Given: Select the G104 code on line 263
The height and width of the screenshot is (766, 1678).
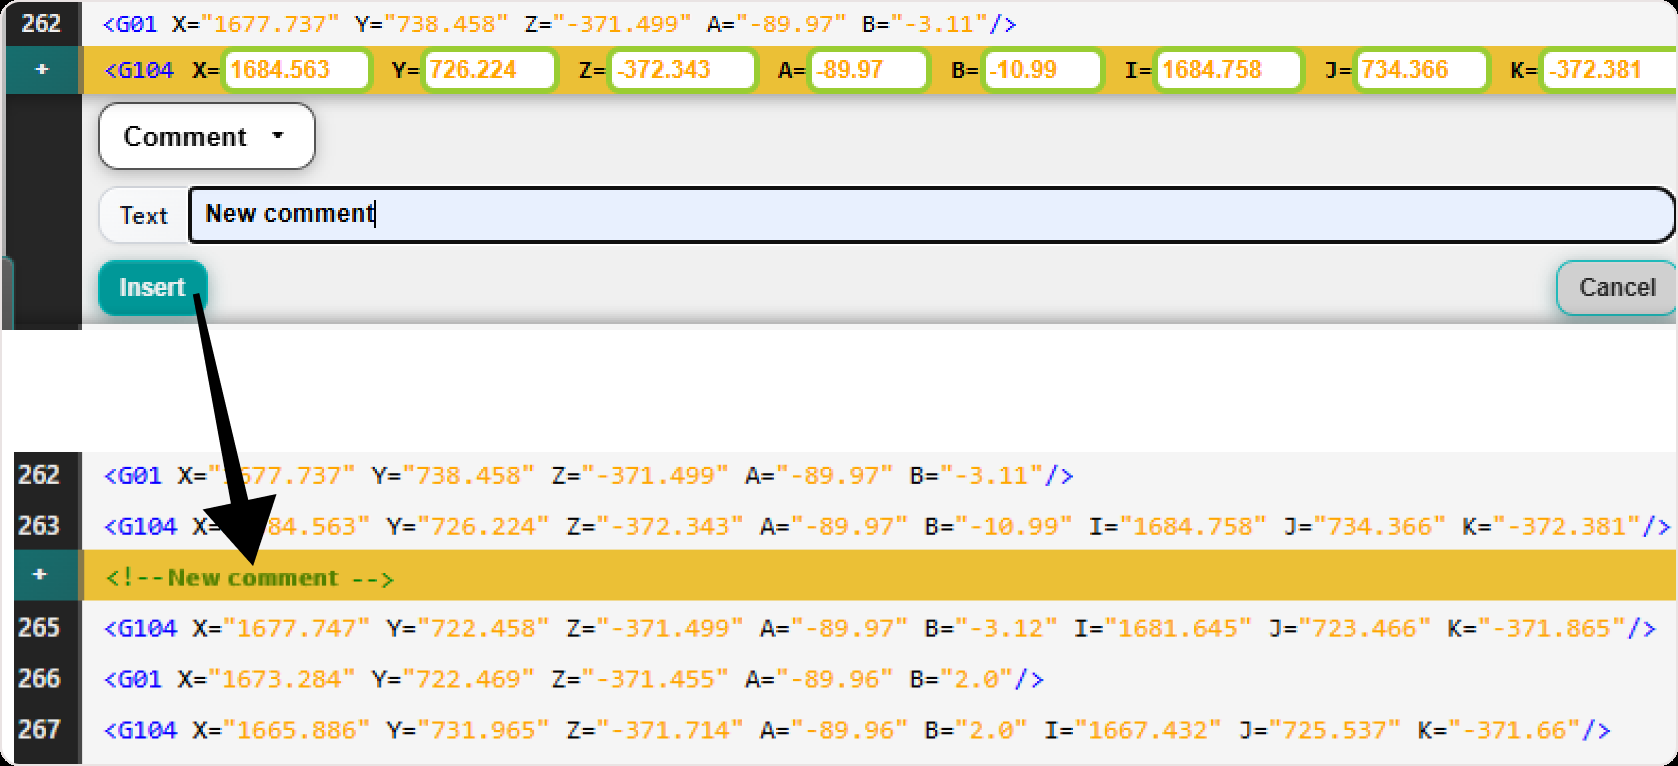Looking at the screenshot, I should pyautogui.click(x=887, y=526).
